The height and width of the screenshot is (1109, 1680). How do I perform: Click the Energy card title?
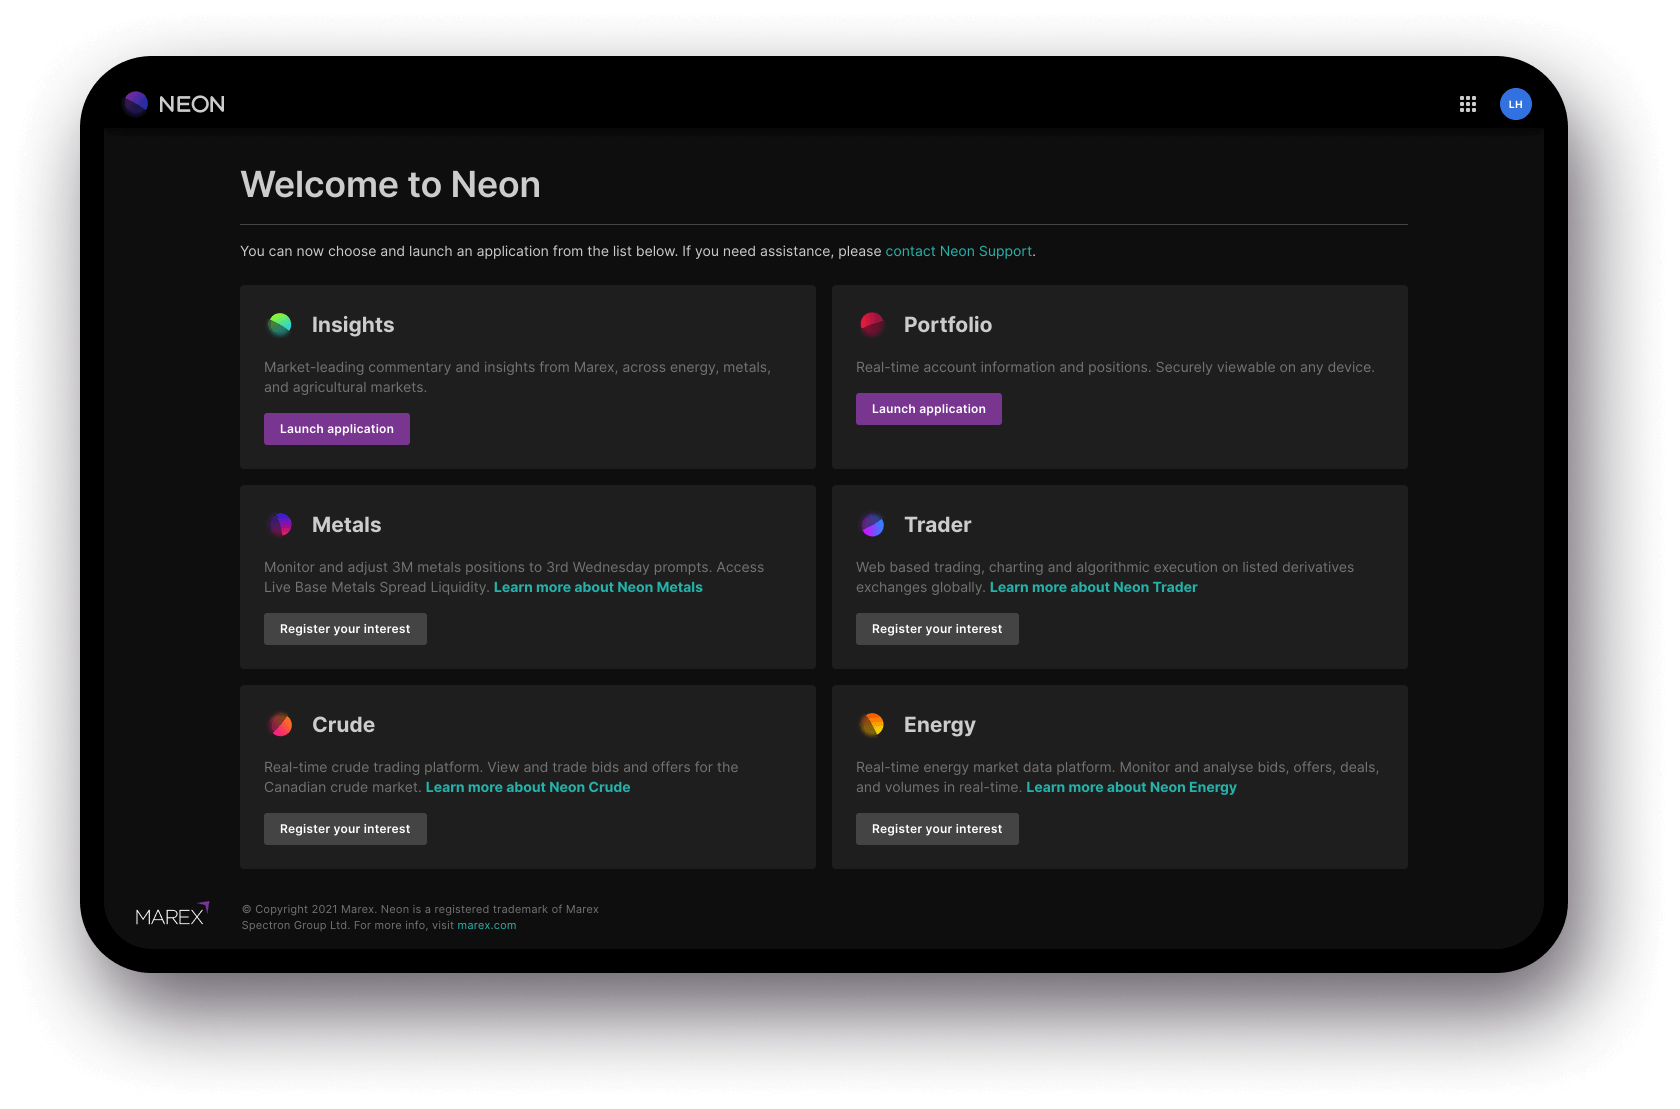[940, 725]
